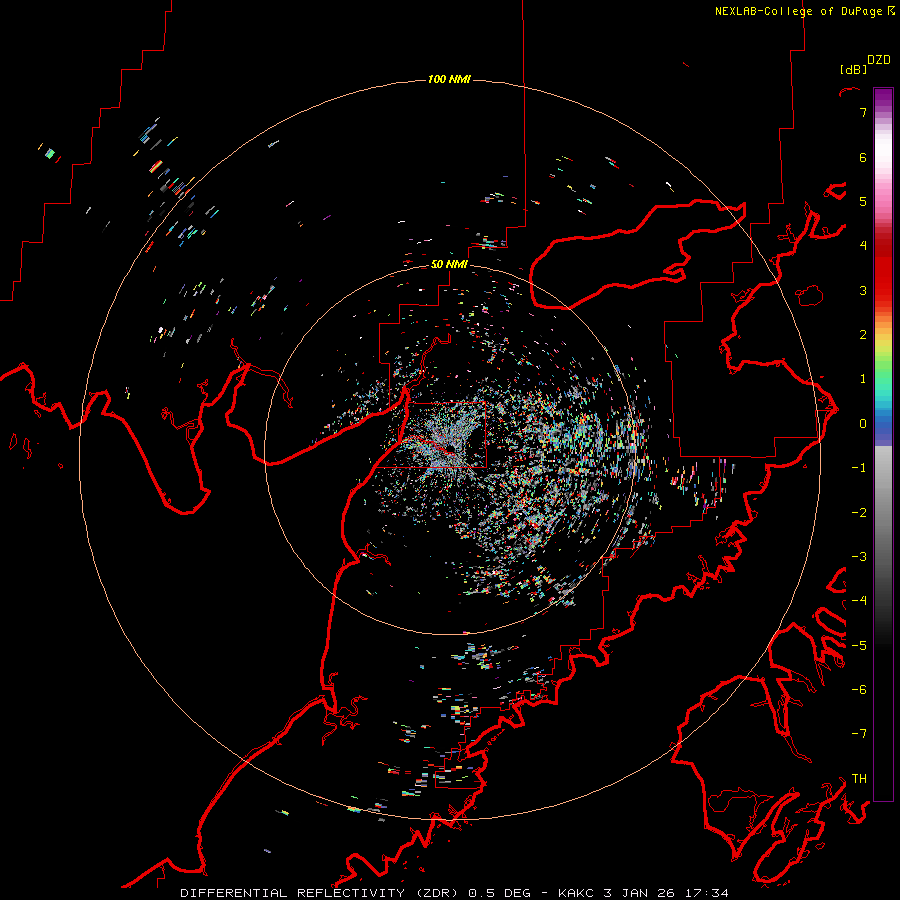
Task: Click the 4 value on the color scale
Action: pos(863,246)
